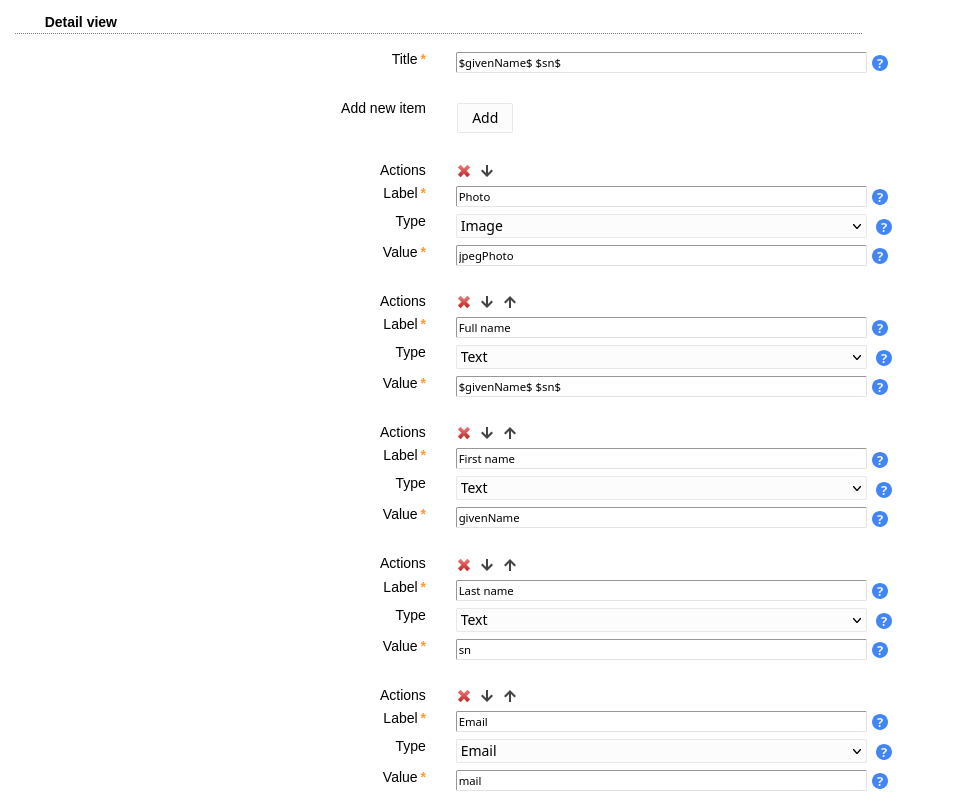Focus the Label field containing Photo
The image size is (957, 803).
pos(661,197)
